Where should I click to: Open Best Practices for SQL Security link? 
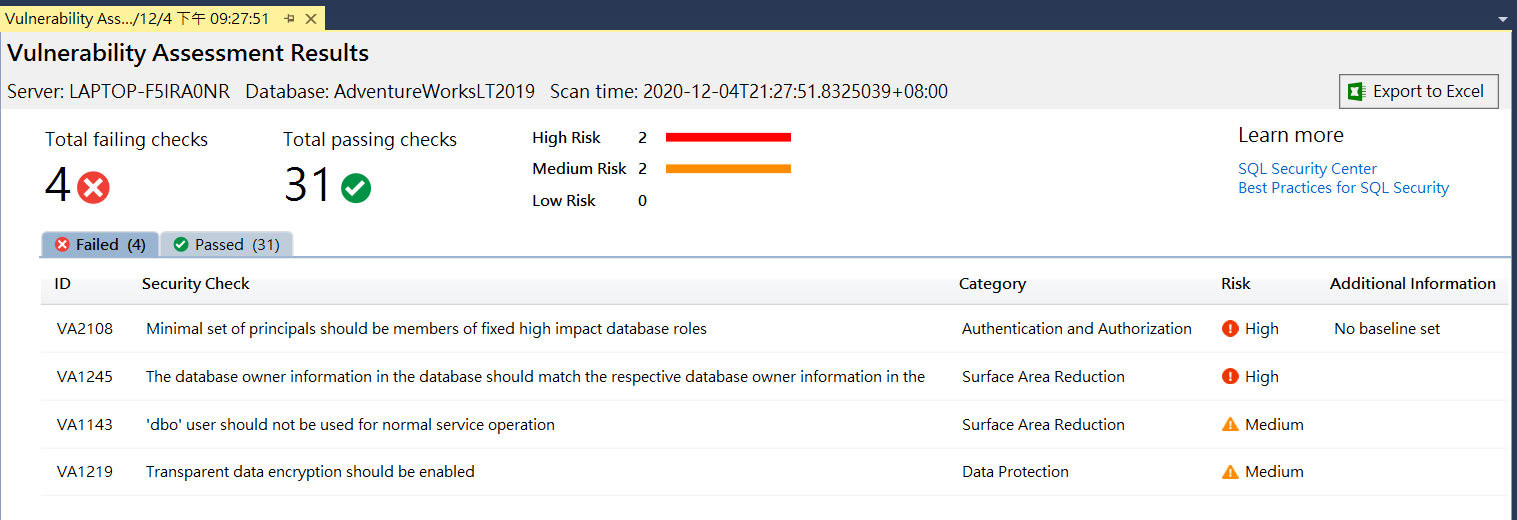(x=1343, y=188)
